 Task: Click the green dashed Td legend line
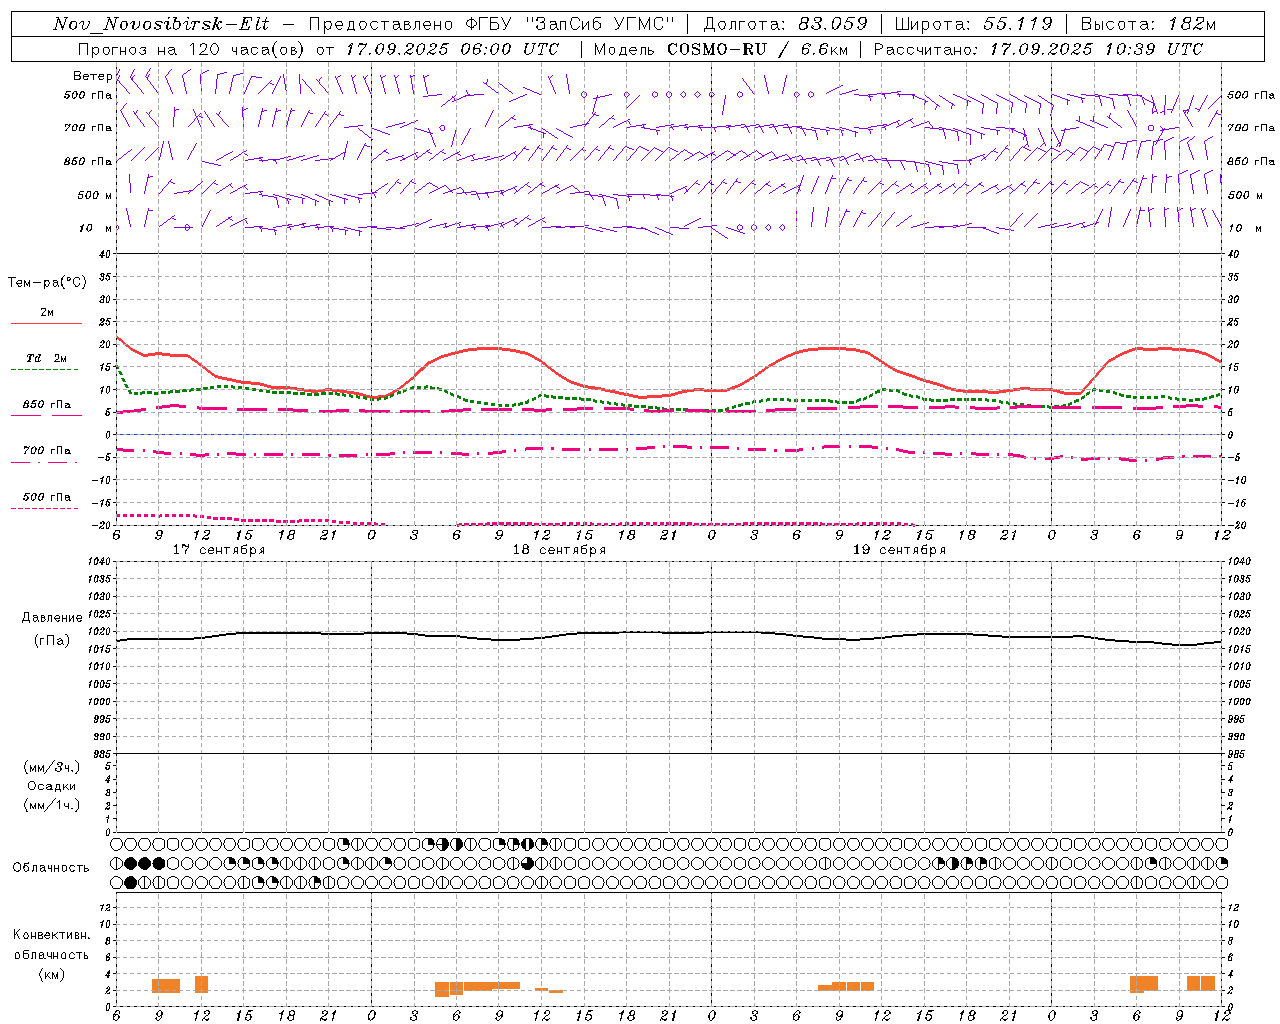[x=44, y=370]
